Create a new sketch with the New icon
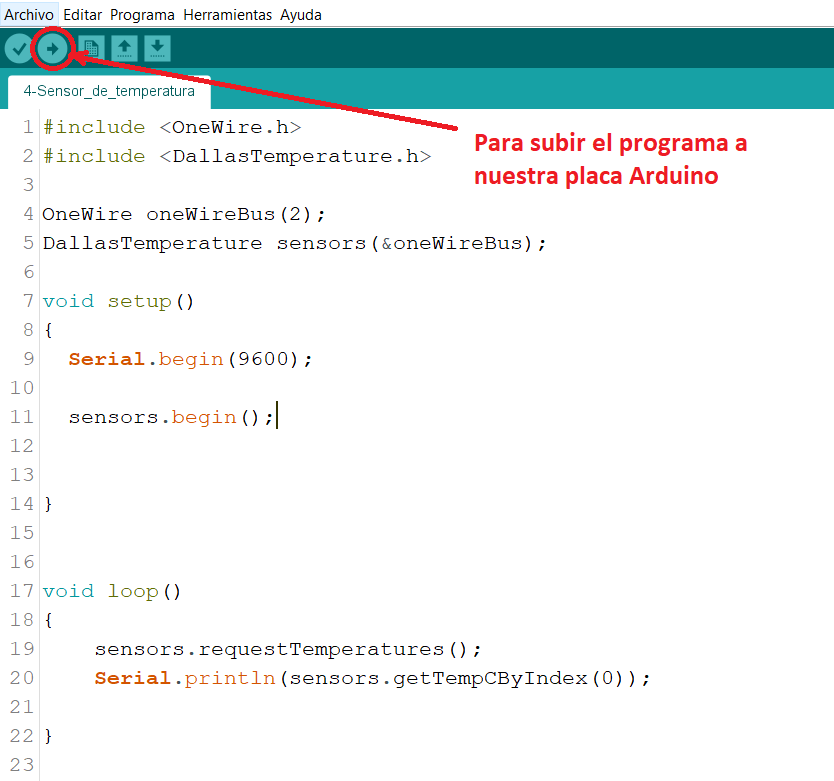This screenshot has height=781, width=834. 91,48
